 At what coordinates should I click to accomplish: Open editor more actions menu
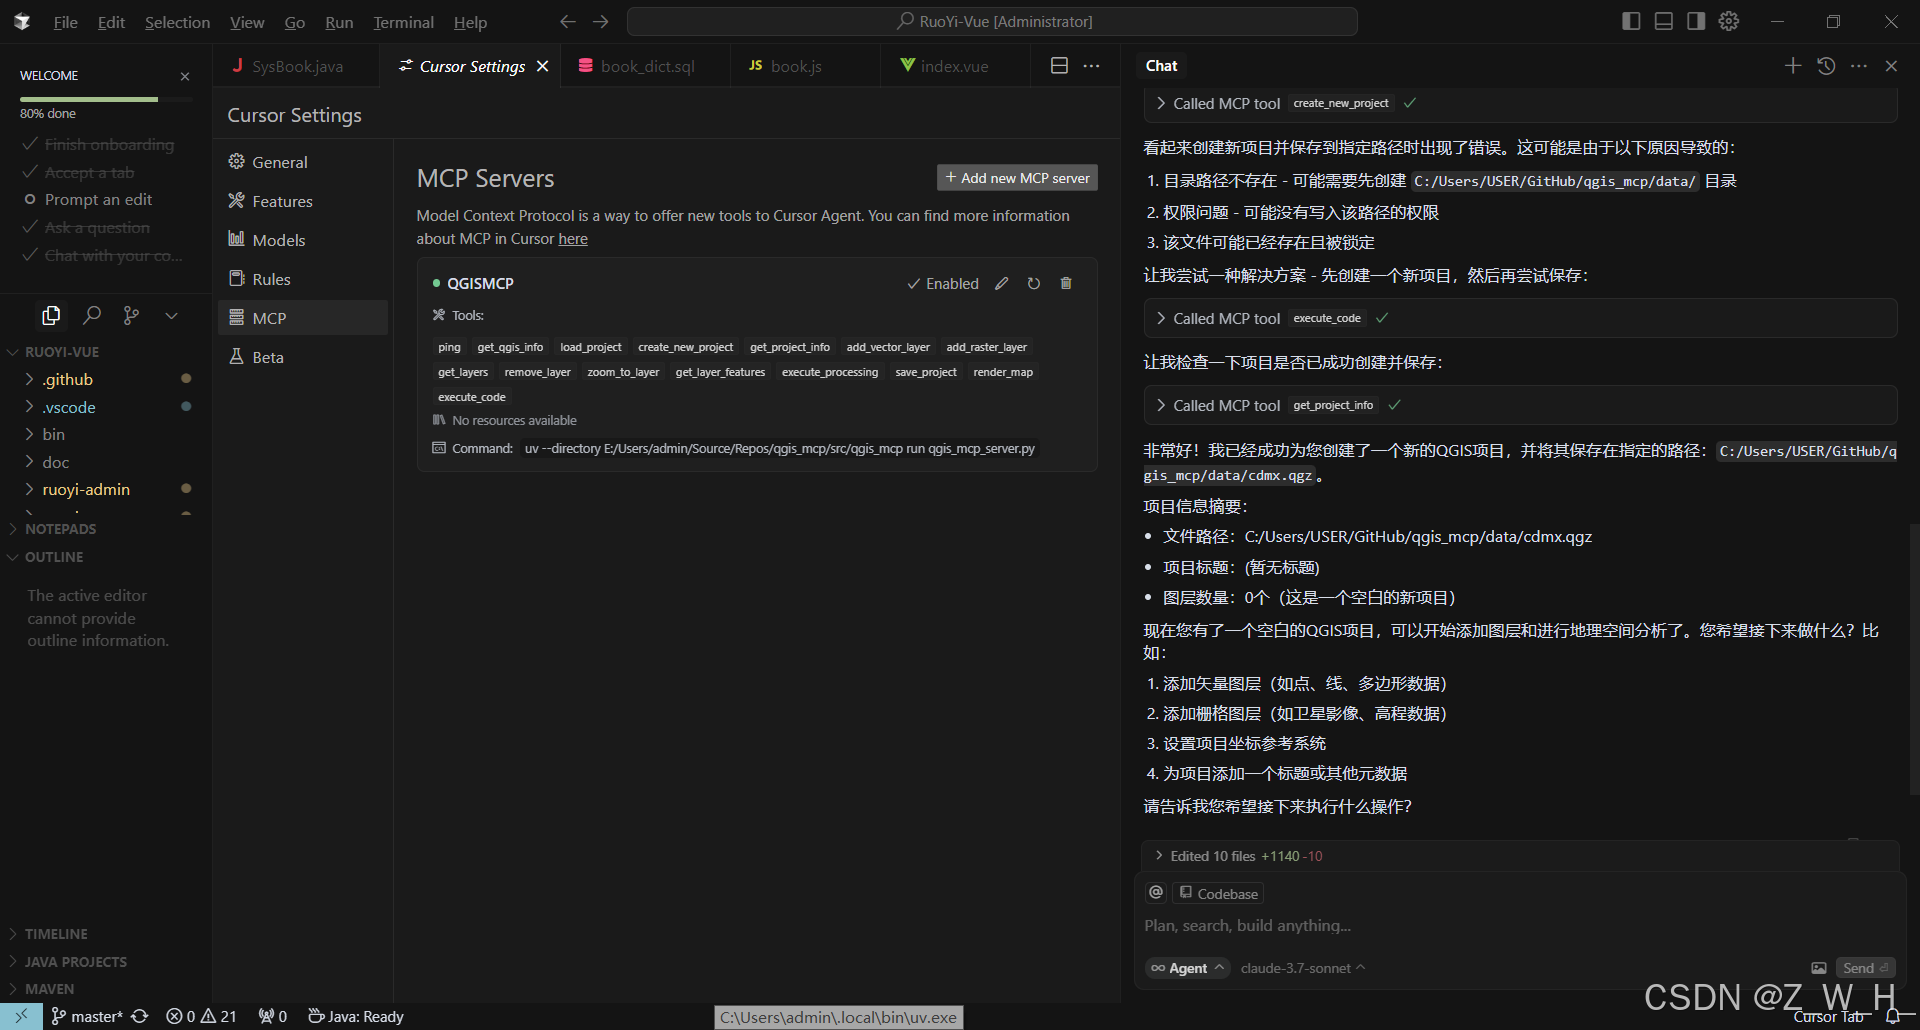coord(1092,66)
